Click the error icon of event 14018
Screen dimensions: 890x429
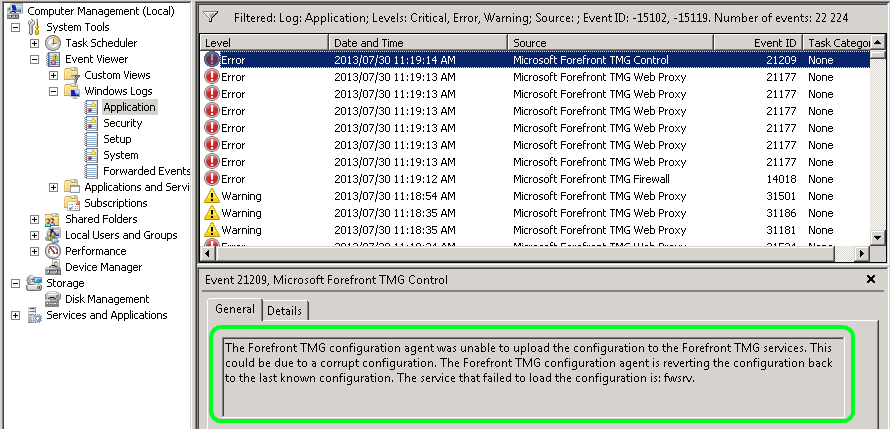coord(212,179)
